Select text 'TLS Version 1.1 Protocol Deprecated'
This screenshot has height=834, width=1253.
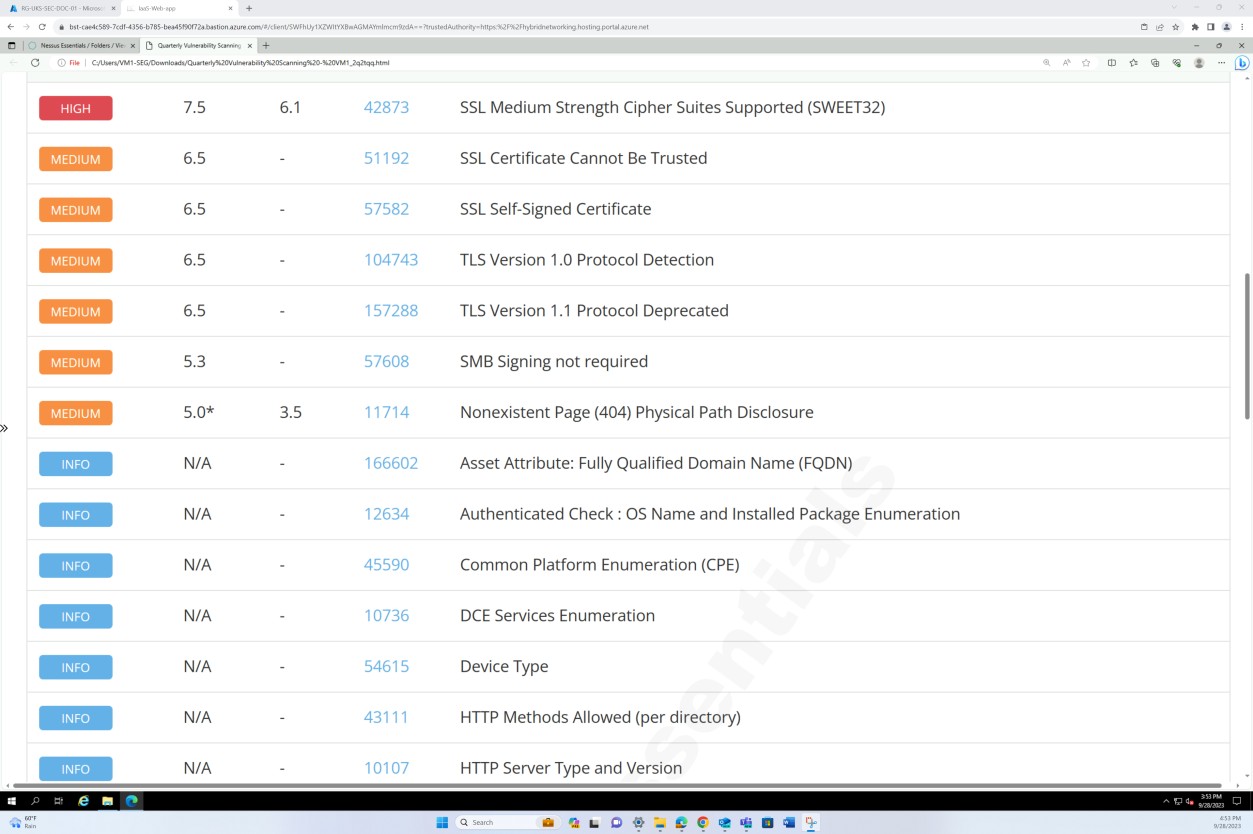pos(594,311)
